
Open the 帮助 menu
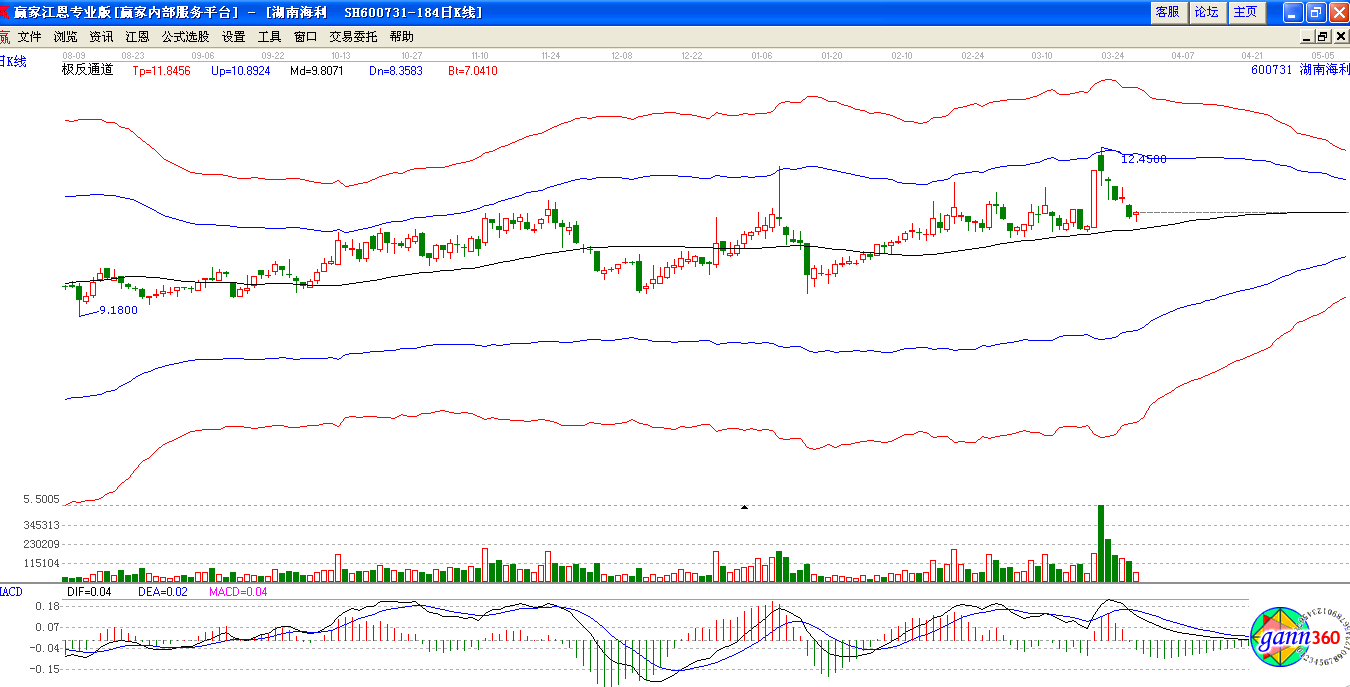click(401, 36)
